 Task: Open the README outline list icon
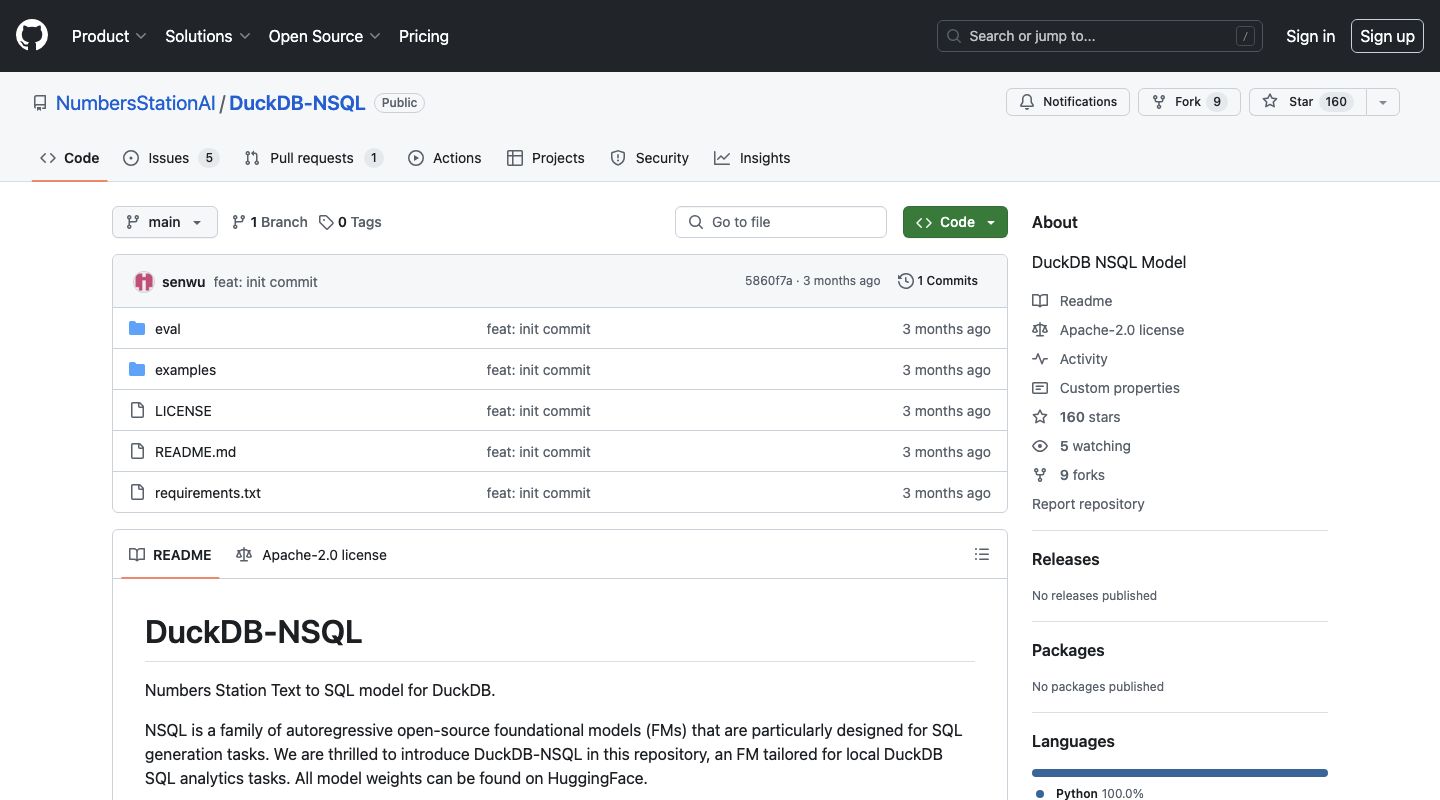pos(982,554)
